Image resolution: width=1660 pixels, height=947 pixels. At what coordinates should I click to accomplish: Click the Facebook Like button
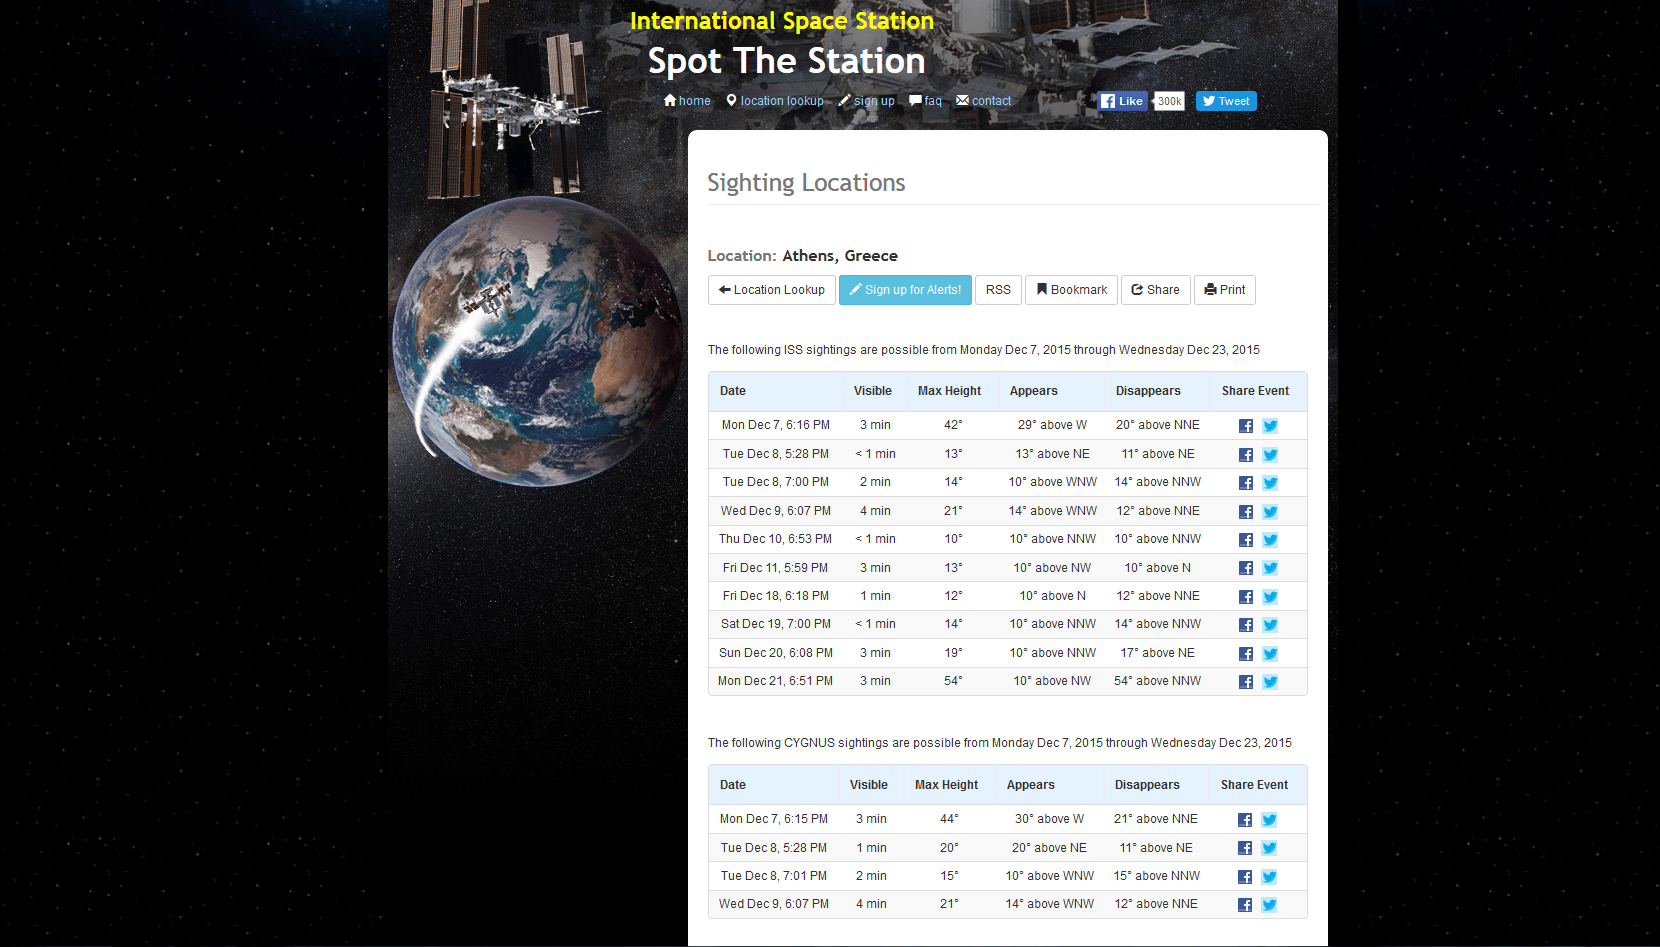pos(1122,101)
